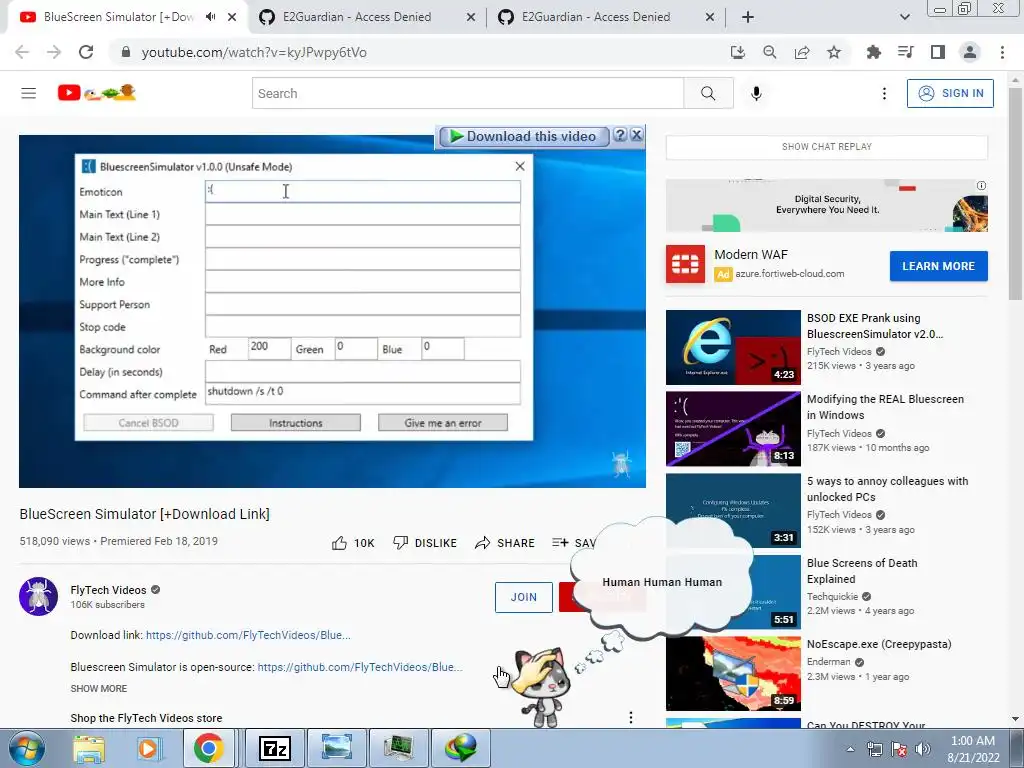Open Modifying the REAL Bluescreen video thumbnail

[x=733, y=428]
